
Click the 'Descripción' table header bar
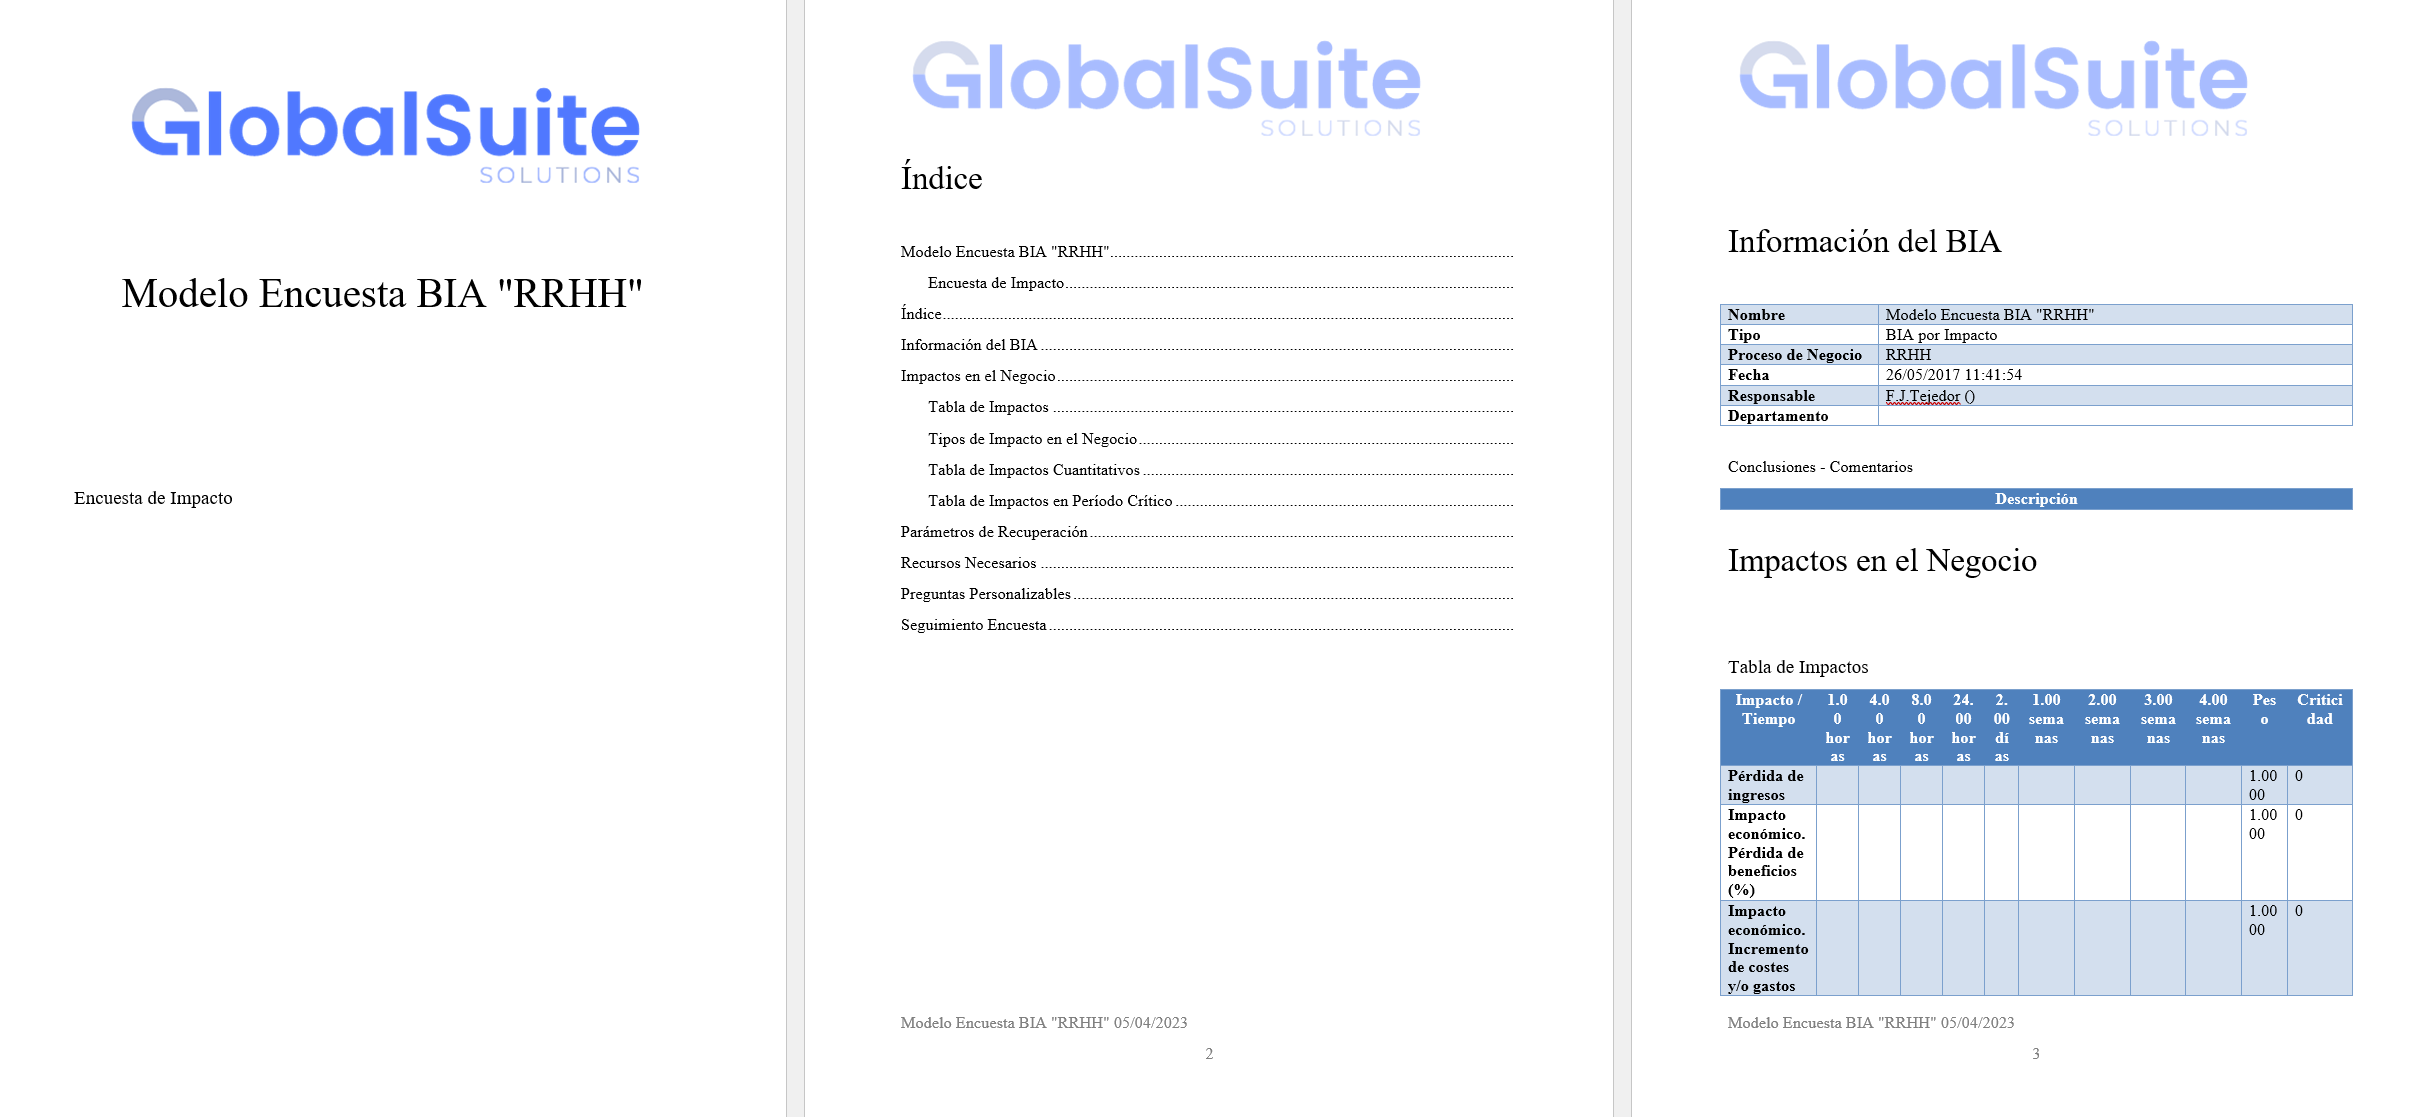(2036, 499)
